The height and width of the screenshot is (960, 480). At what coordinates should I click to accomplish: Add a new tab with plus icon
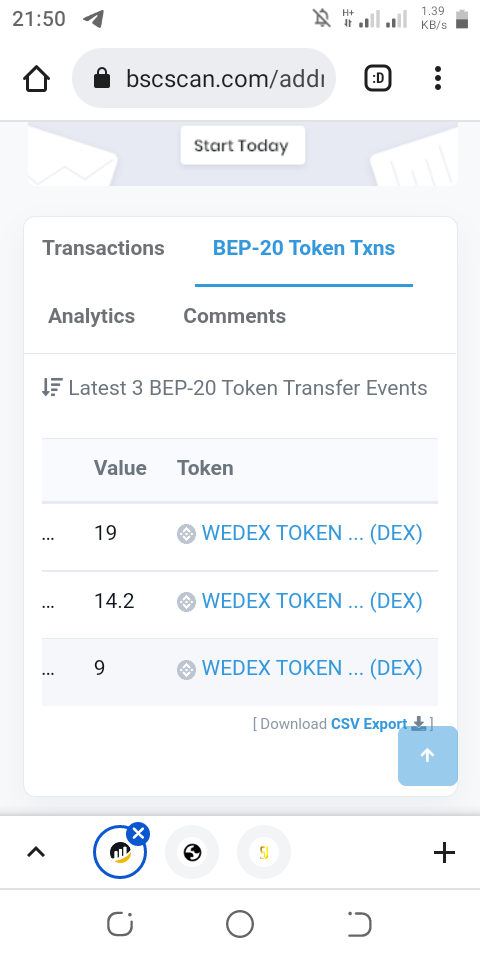pyautogui.click(x=444, y=852)
